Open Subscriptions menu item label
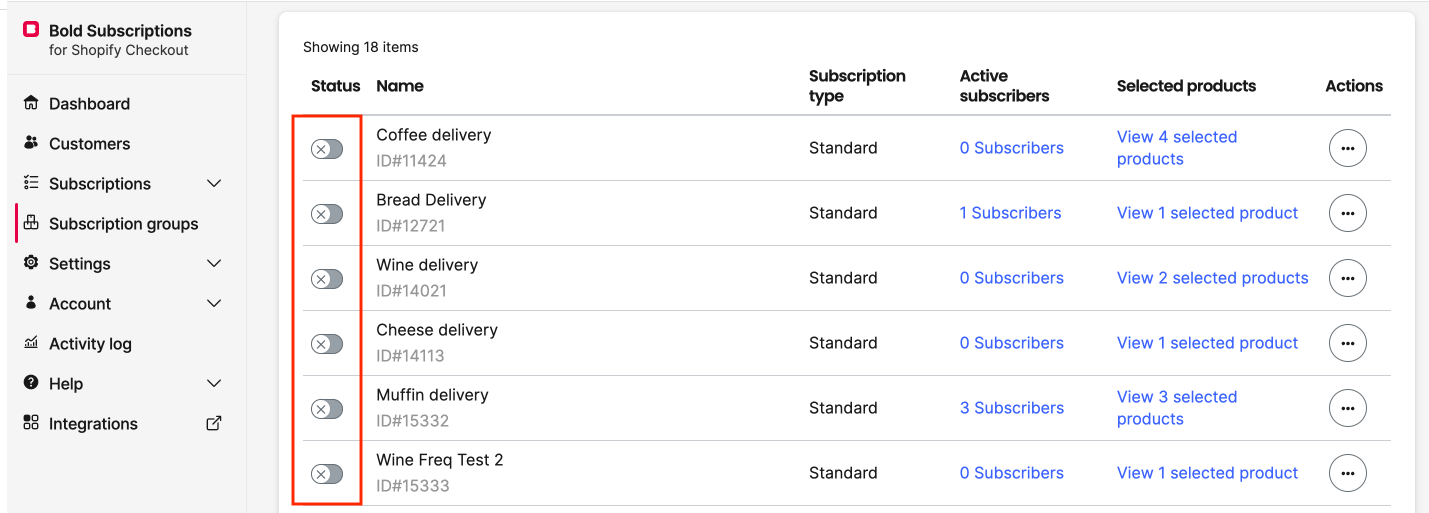The width and height of the screenshot is (1429, 513). (x=100, y=184)
